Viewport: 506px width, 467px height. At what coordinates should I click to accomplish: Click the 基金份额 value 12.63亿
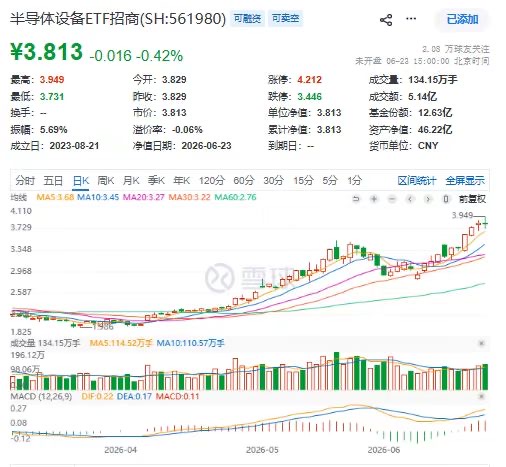pos(435,113)
